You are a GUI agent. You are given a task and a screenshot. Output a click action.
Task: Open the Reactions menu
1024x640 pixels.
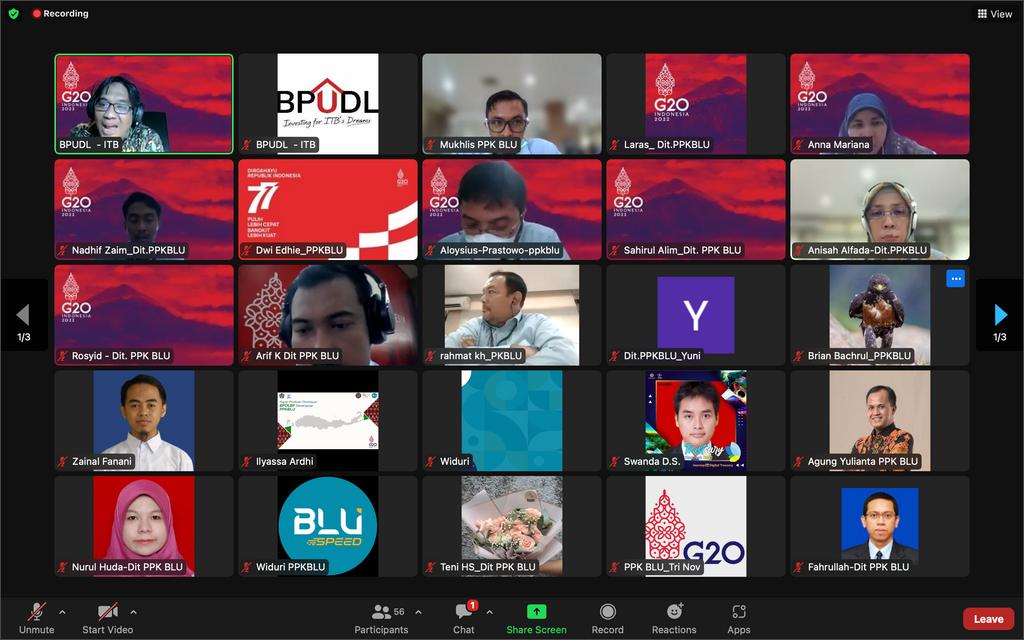coord(674,618)
